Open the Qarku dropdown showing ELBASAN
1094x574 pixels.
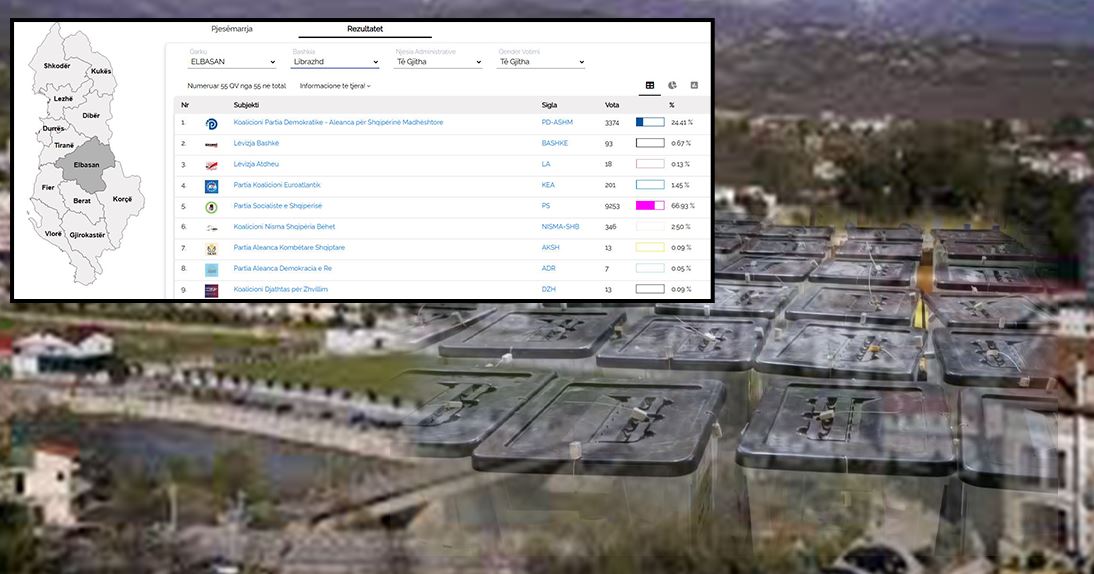[232, 62]
